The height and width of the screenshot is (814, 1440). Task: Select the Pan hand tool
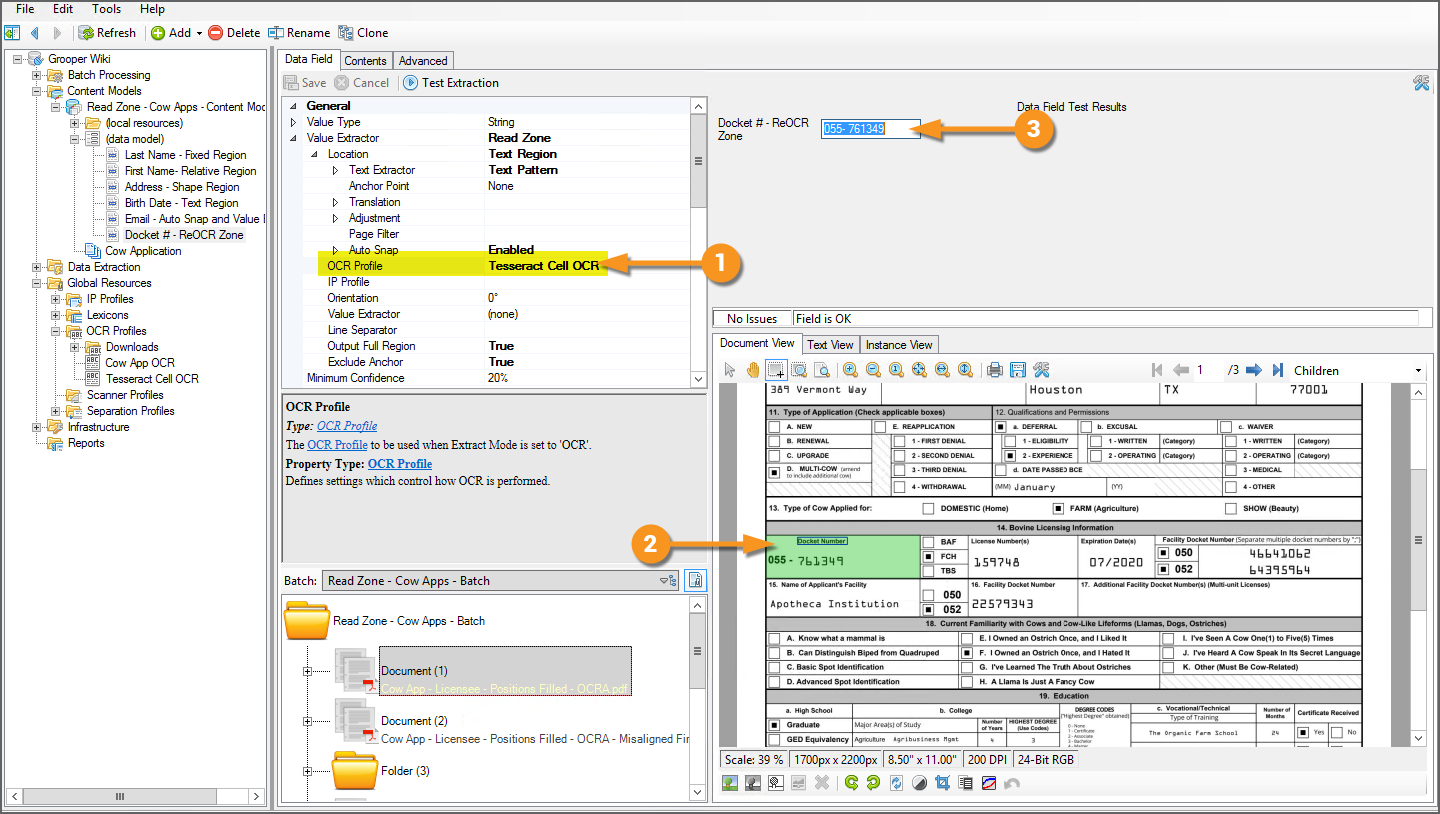(751, 370)
